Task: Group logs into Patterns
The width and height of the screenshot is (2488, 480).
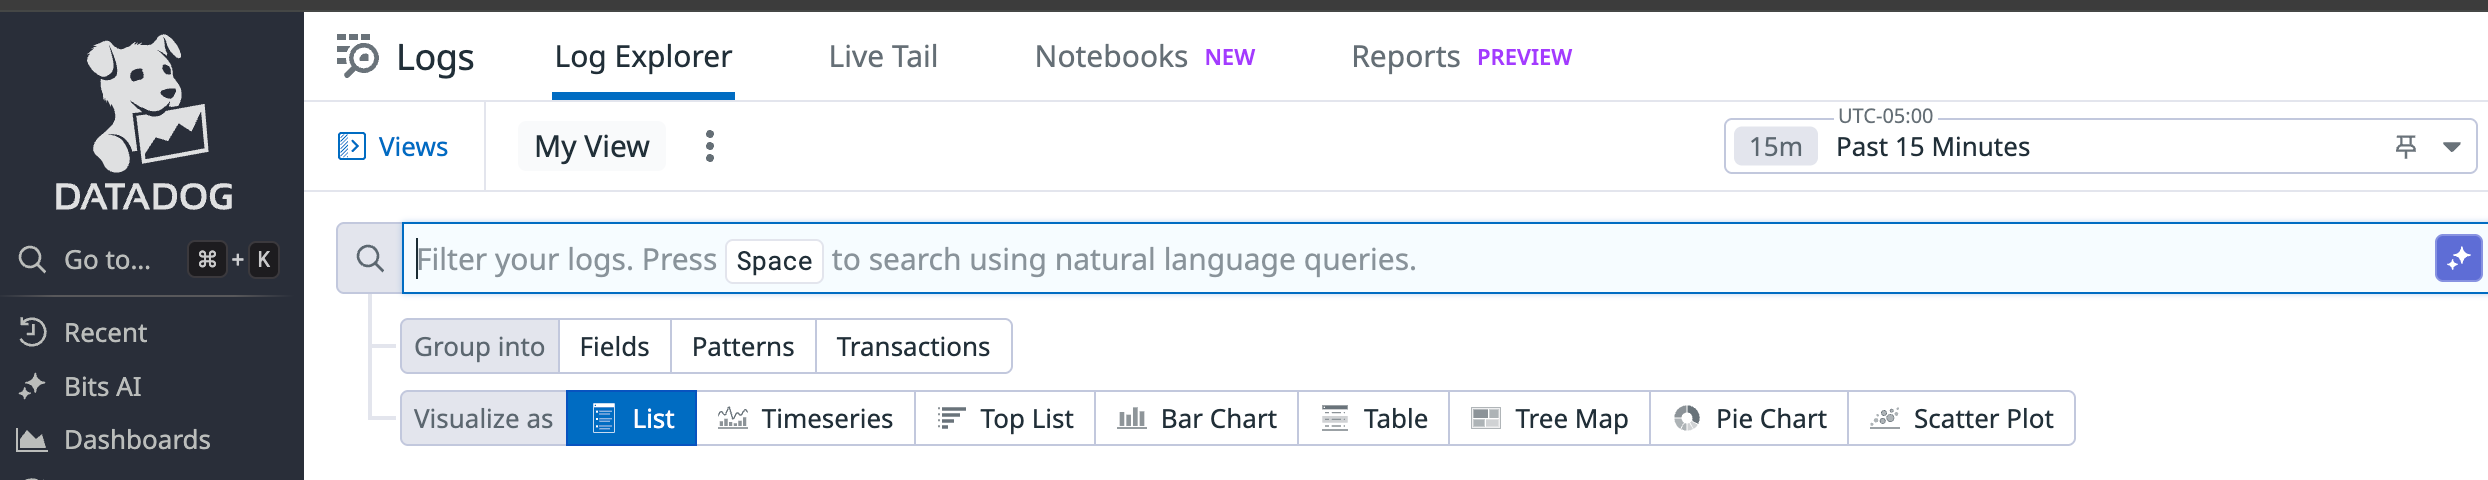Action: point(743,346)
